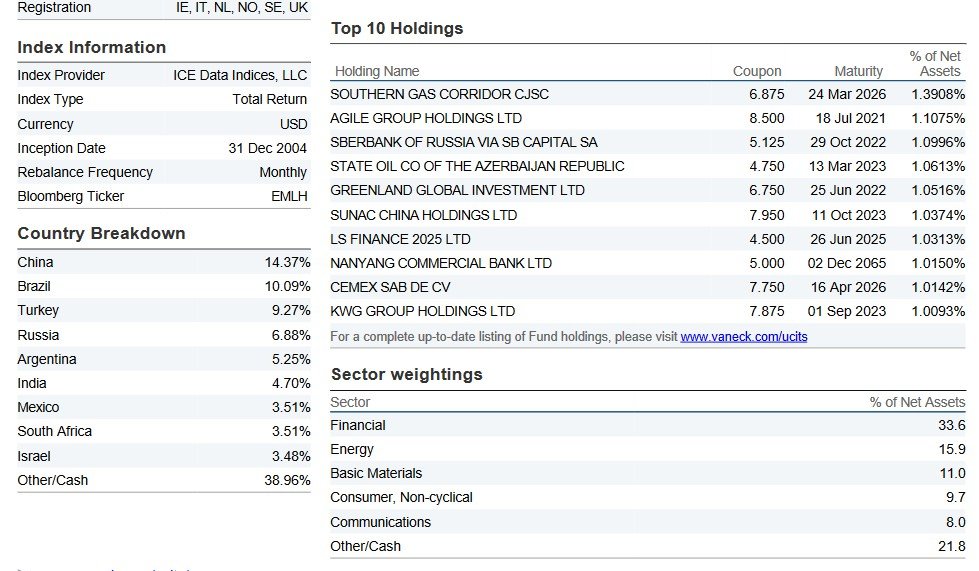
Task: Click the Financial sector row
Action: click(358, 425)
